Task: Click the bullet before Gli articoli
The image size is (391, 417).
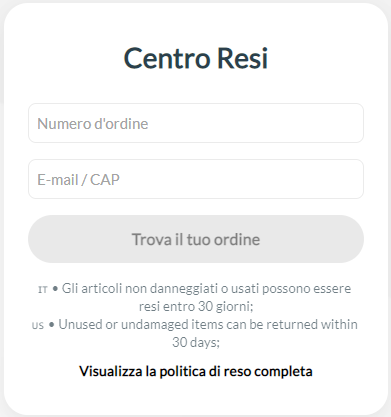Action: coord(55,289)
